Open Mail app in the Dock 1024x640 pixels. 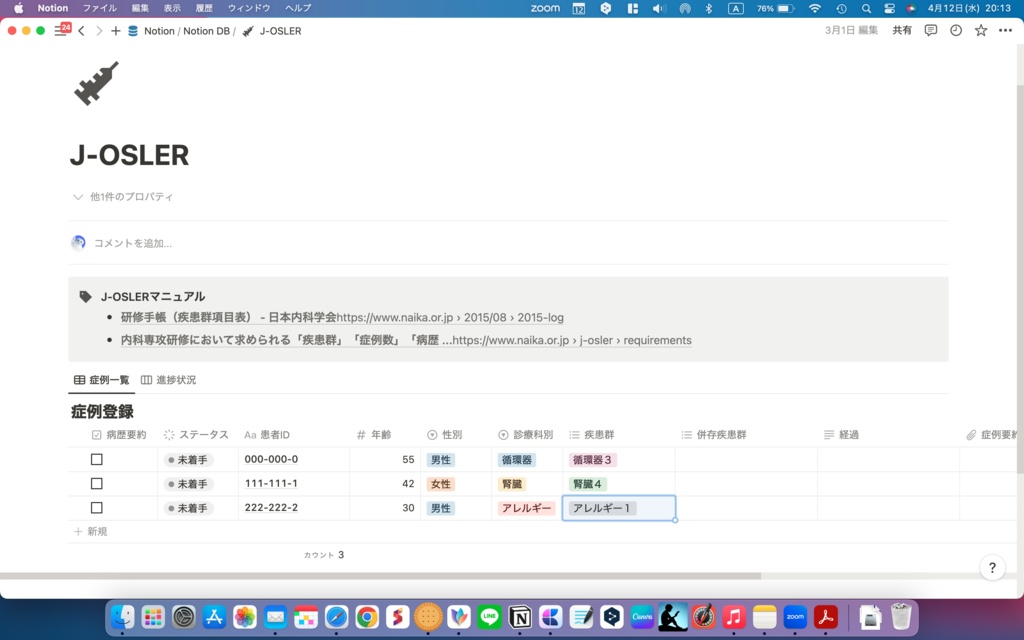click(x=276, y=616)
